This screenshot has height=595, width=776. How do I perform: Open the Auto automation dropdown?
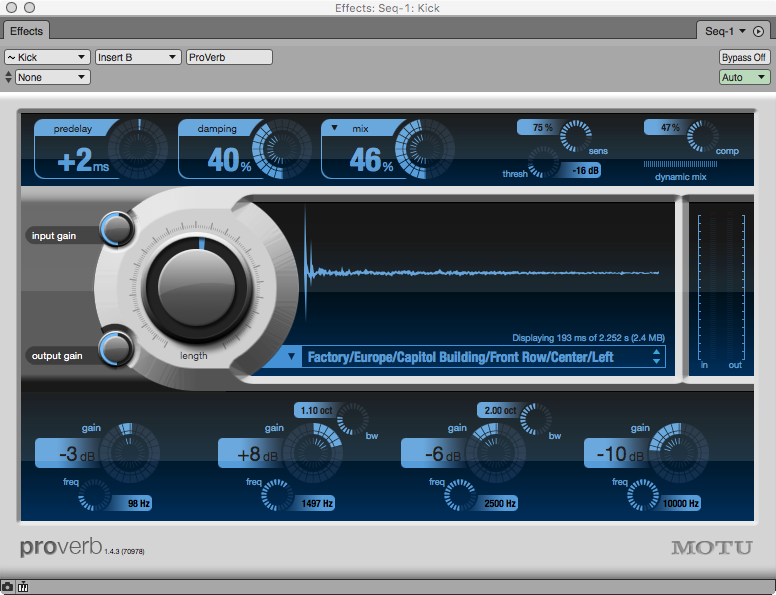(x=744, y=77)
